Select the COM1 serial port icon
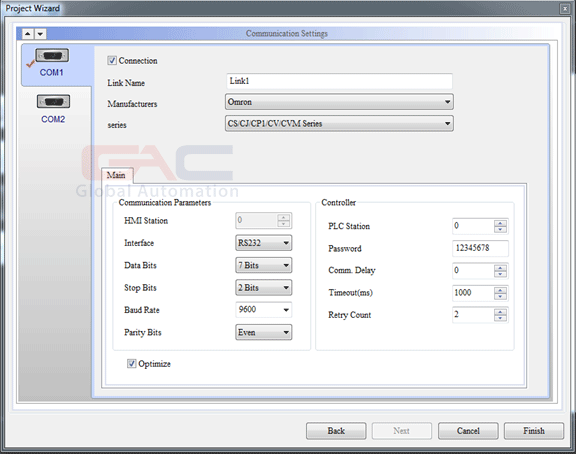 [x=52, y=56]
